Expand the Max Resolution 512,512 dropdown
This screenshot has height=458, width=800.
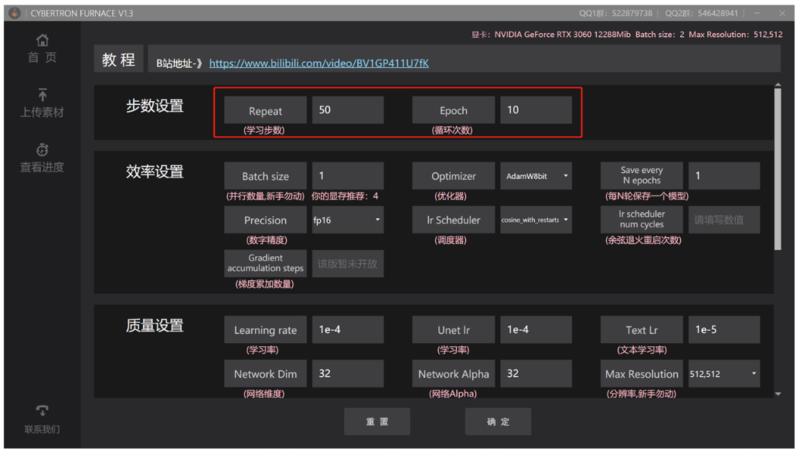click(724, 374)
